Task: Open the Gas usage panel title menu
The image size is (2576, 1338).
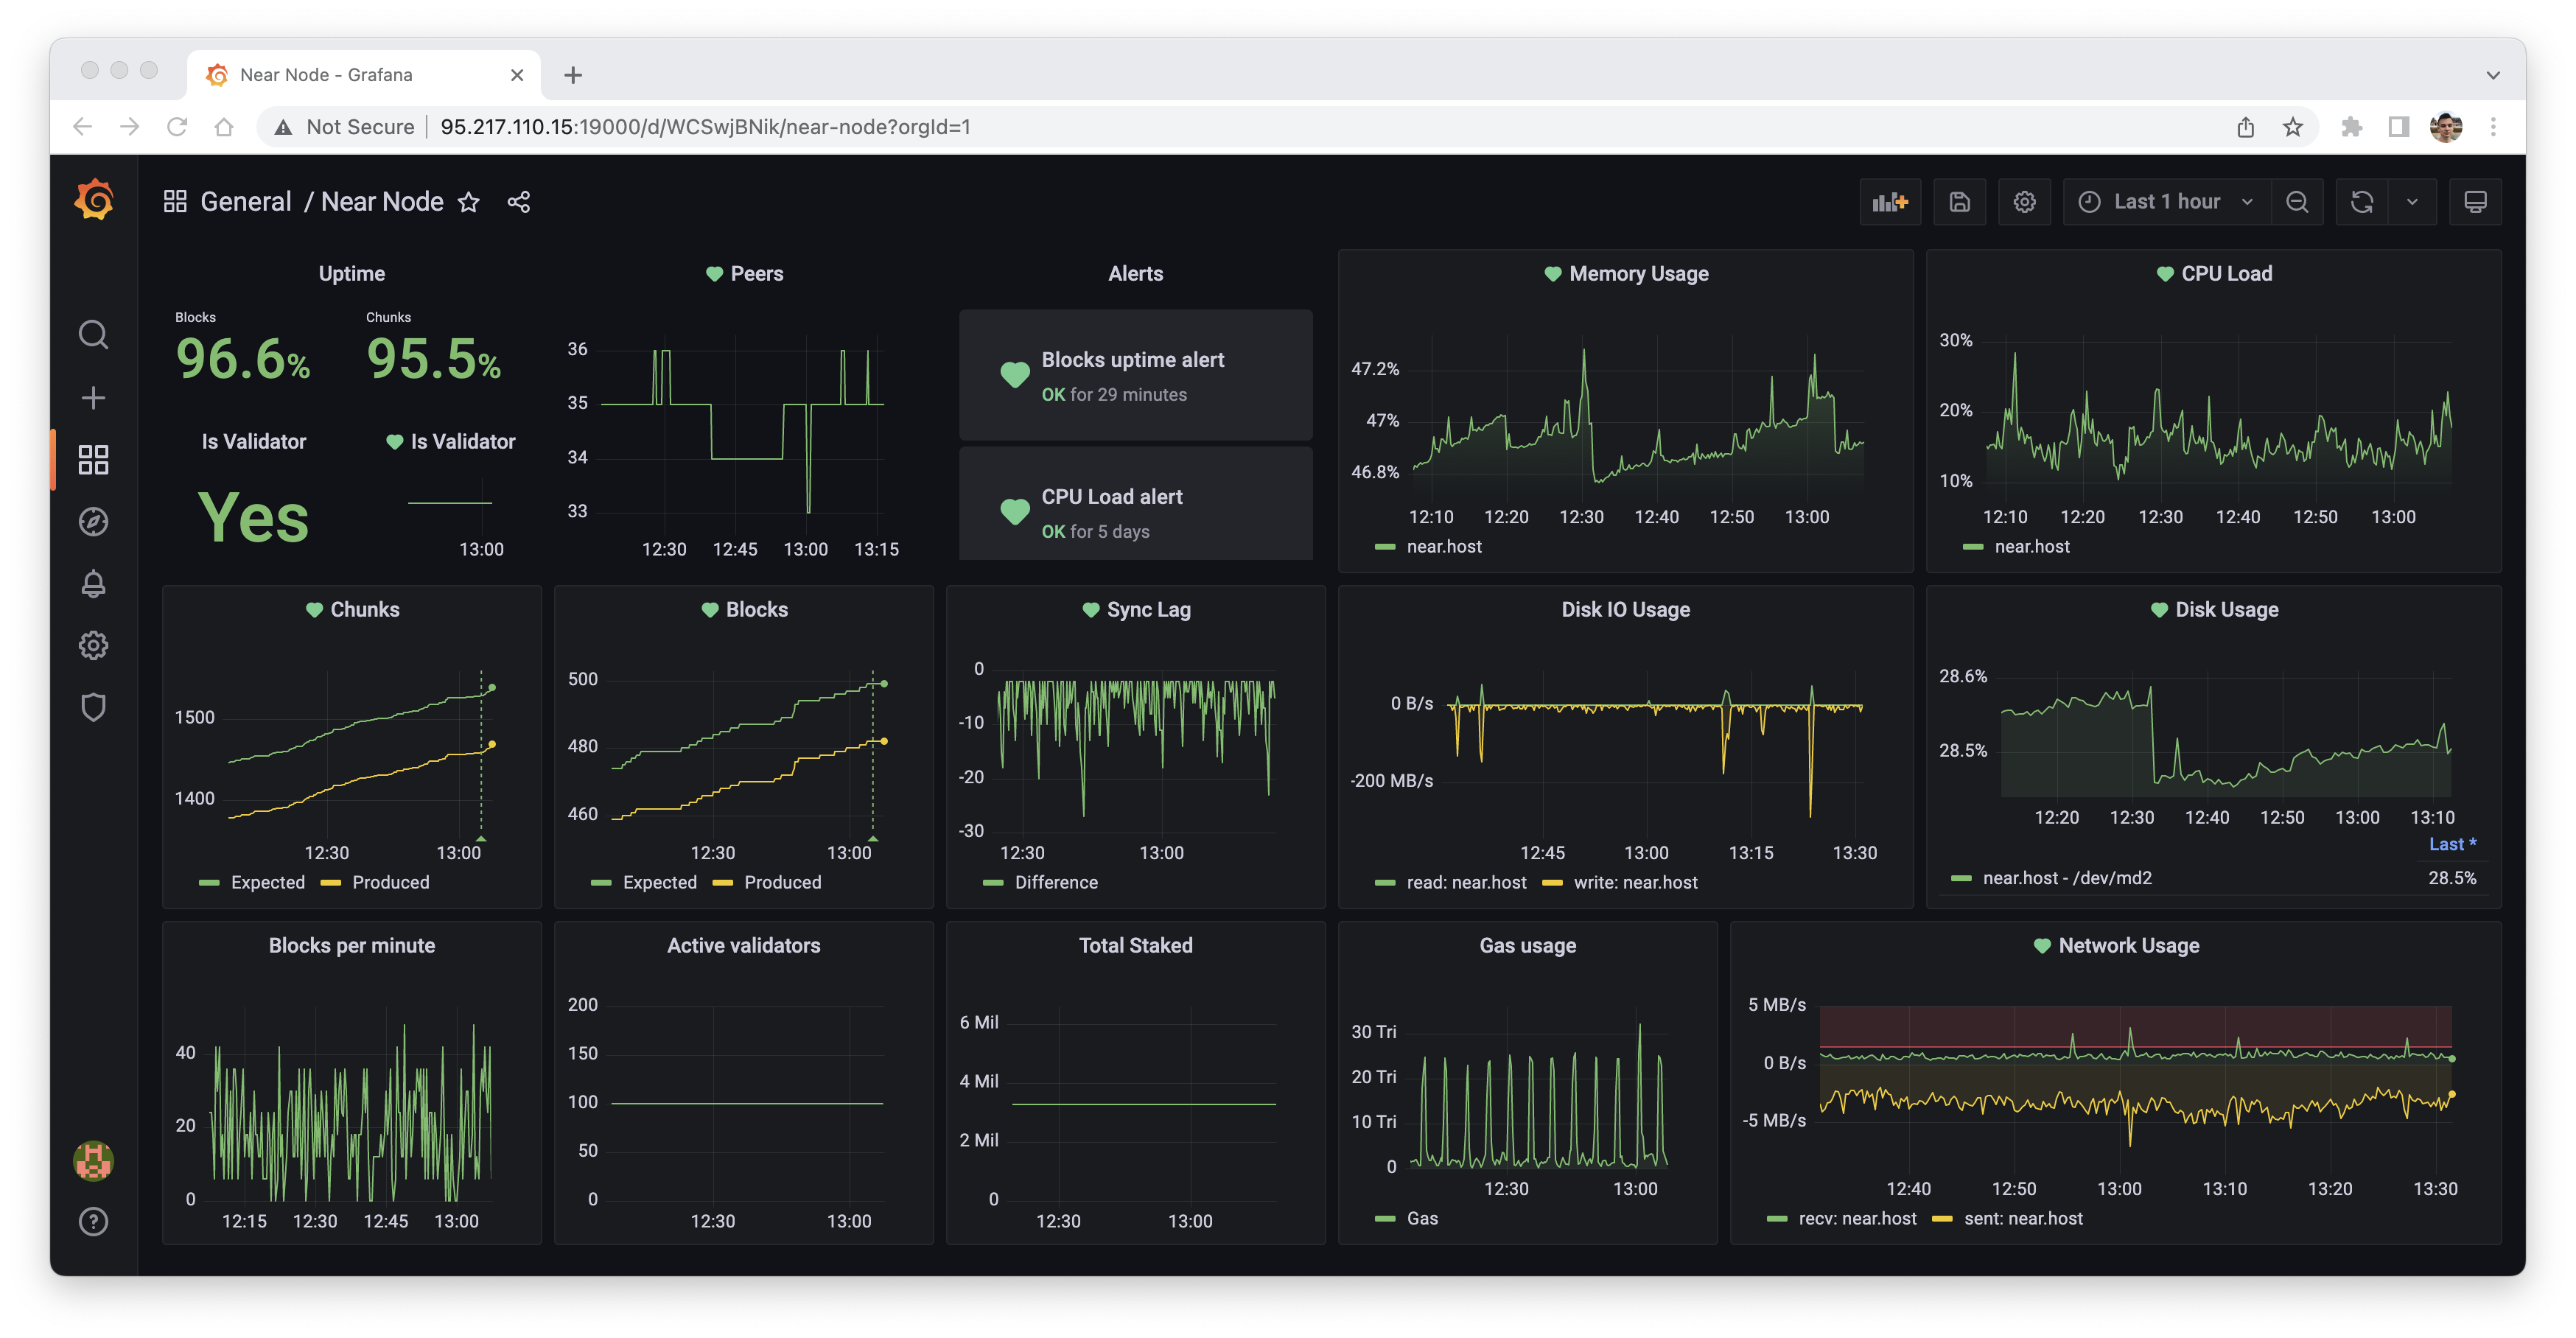Action: click(1527, 946)
